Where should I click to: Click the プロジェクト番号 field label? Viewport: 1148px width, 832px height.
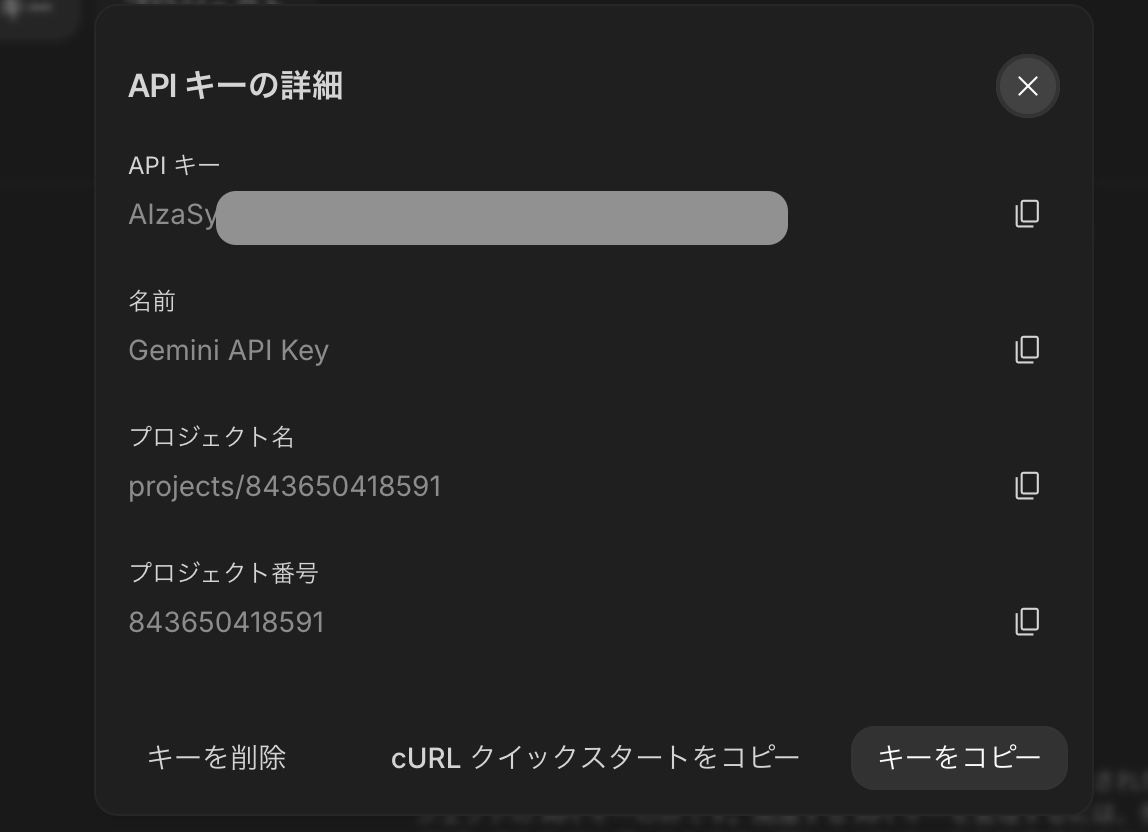pyautogui.click(x=223, y=573)
